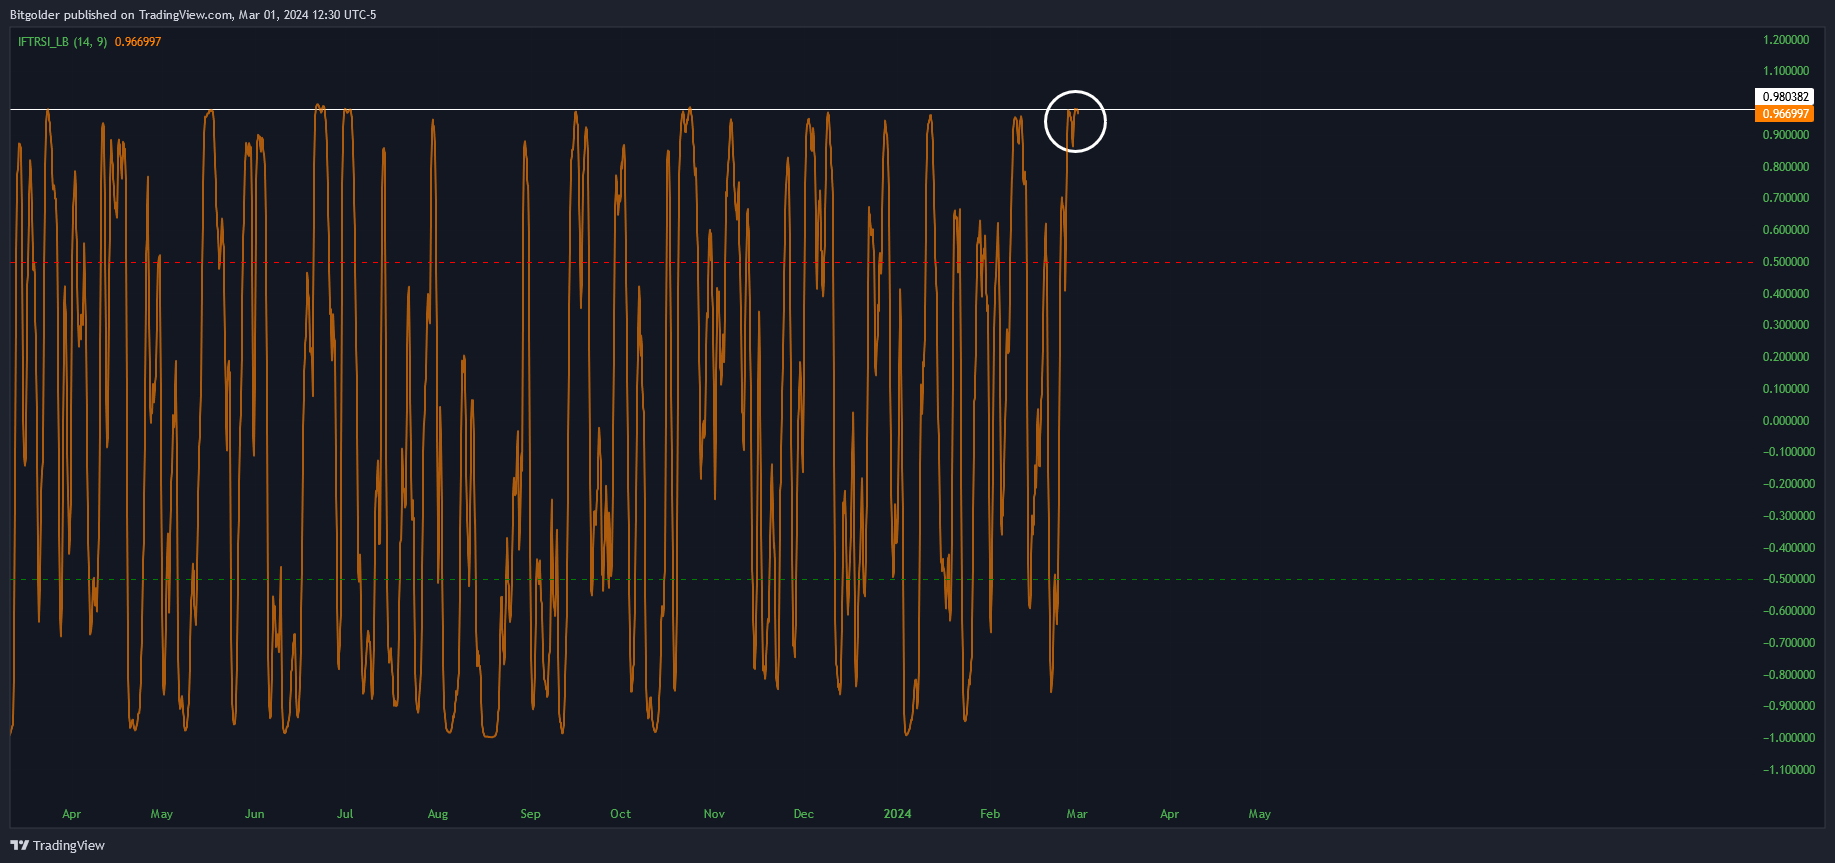This screenshot has width=1835, height=863.
Task: Click the -1.100000 axis value
Action: point(1789,770)
